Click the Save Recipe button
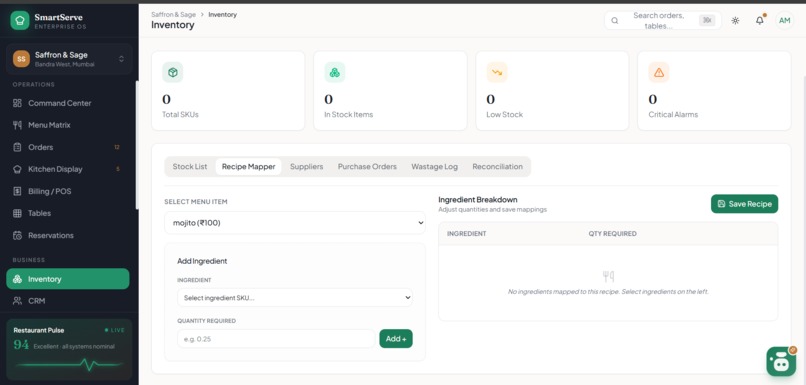806x385 pixels. pyautogui.click(x=744, y=204)
